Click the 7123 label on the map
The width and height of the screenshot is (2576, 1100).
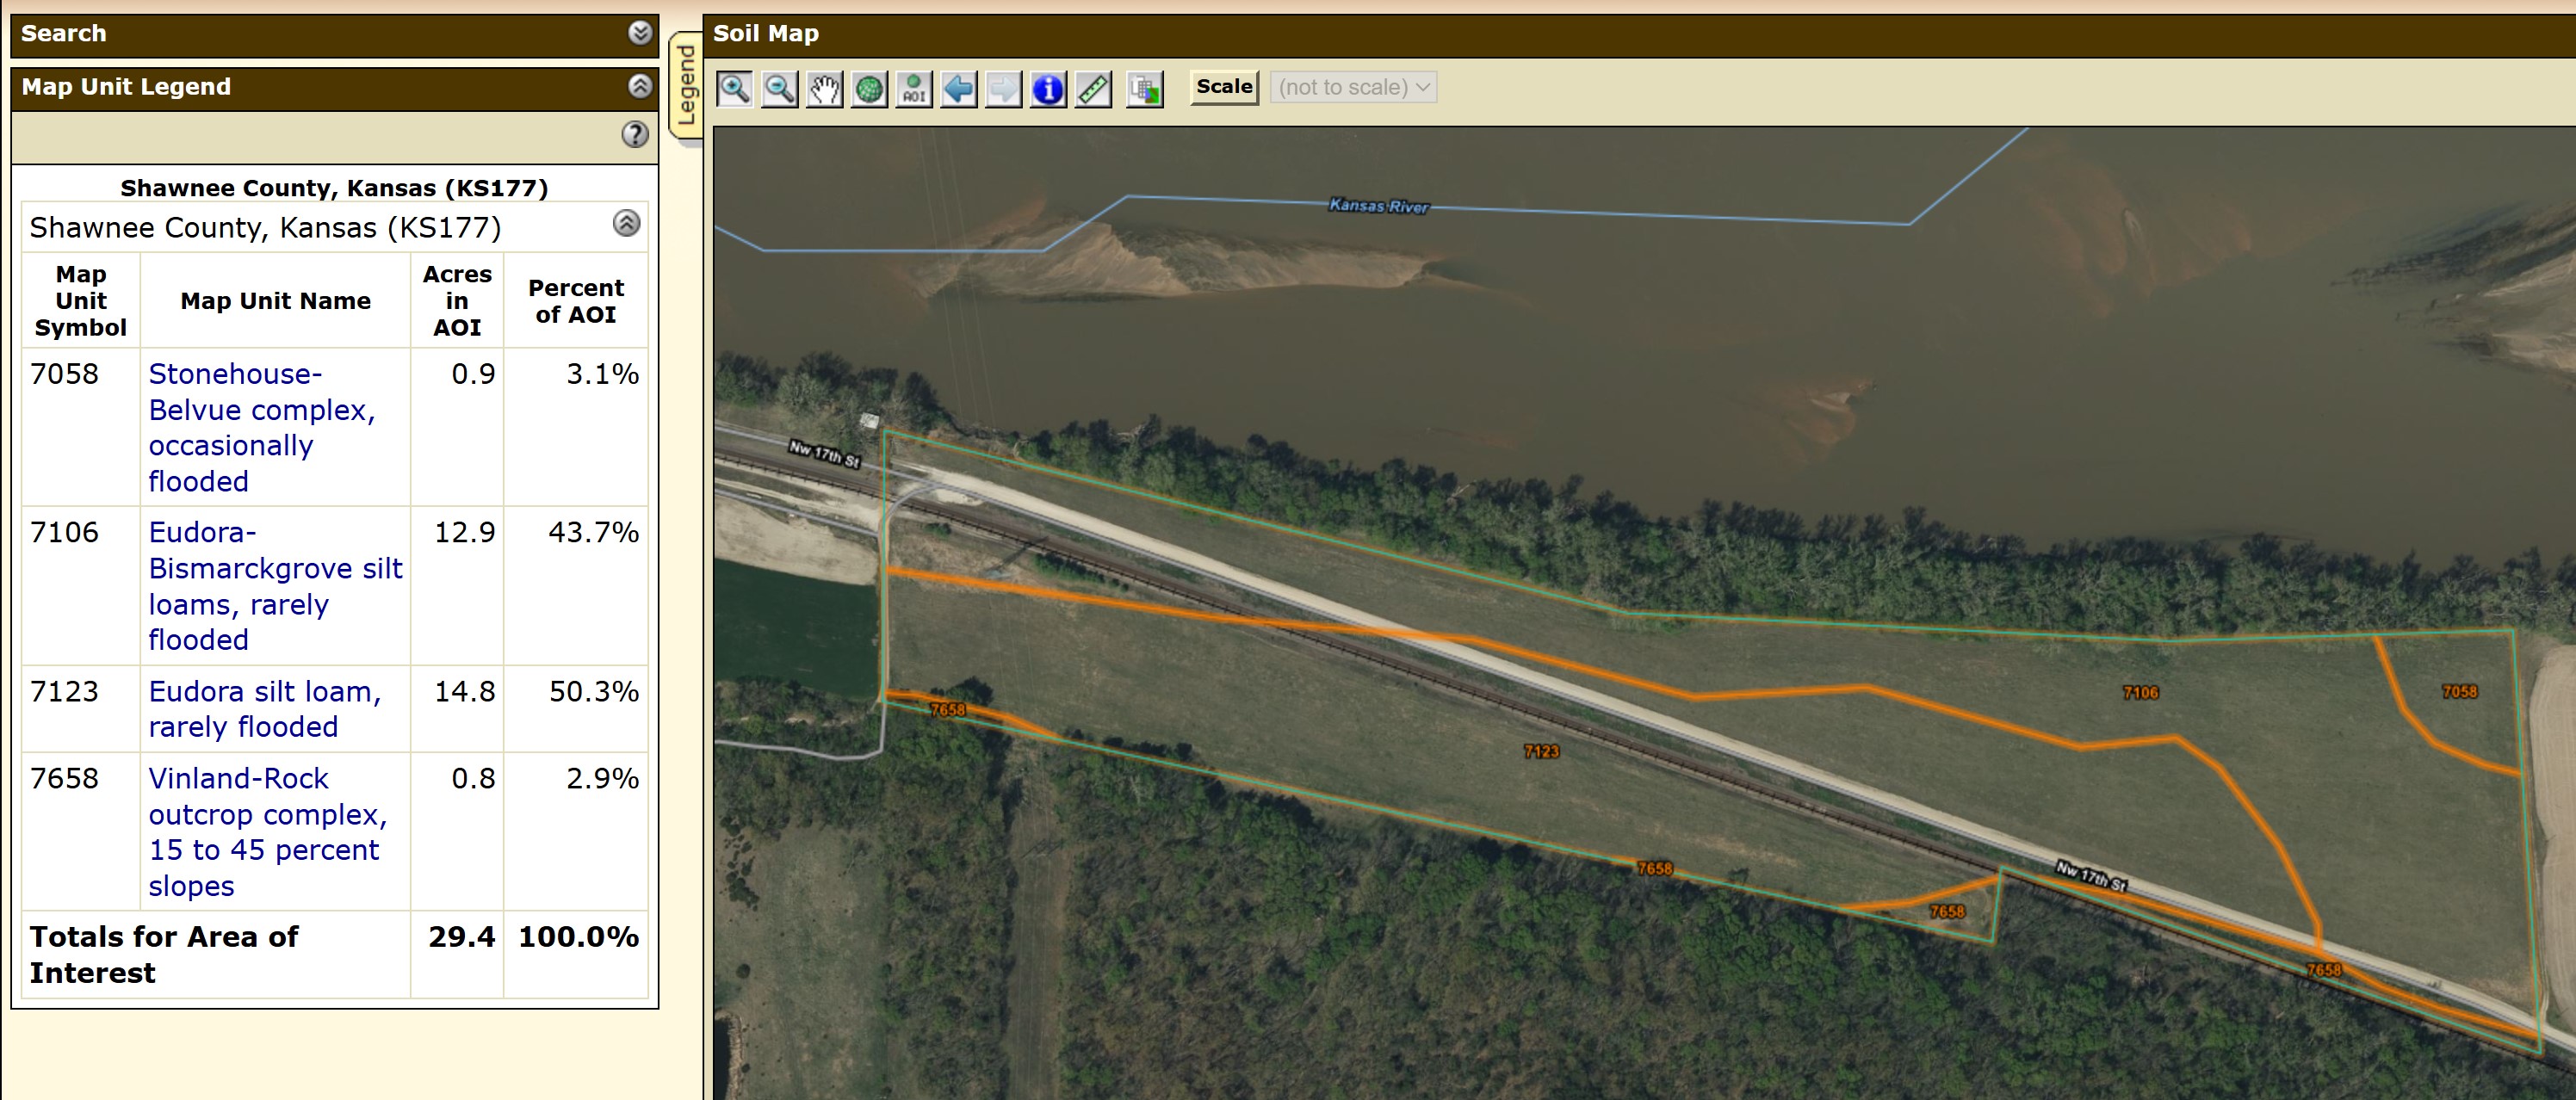(1541, 751)
